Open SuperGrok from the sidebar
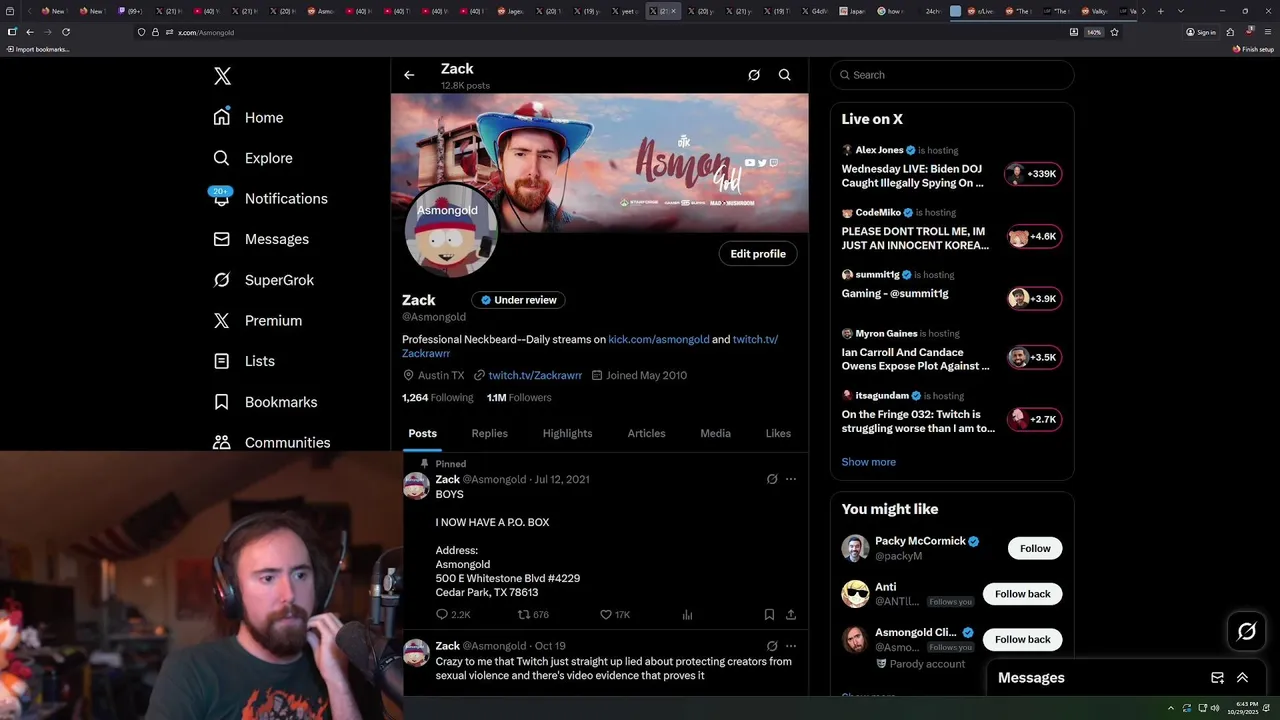Viewport: 1280px width, 720px height. click(x=263, y=280)
